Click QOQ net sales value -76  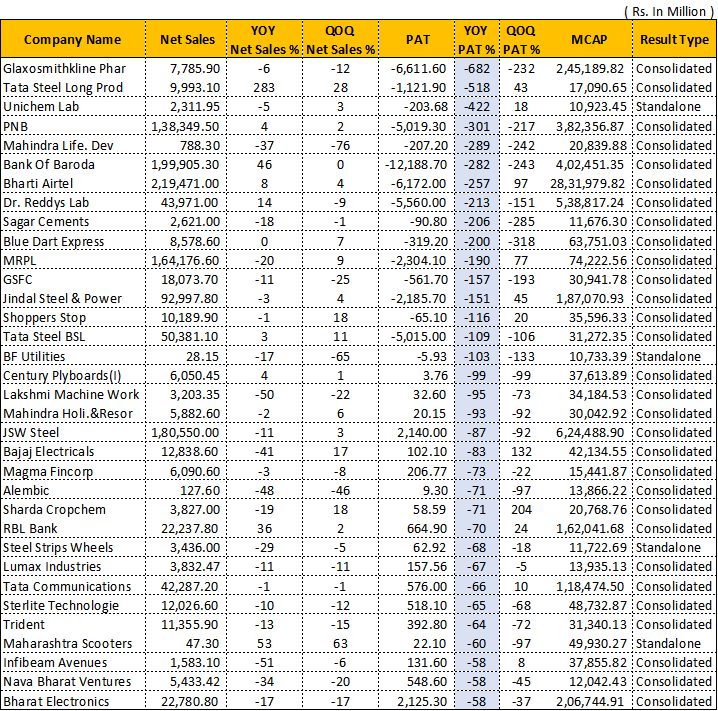click(x=340, y=146)
